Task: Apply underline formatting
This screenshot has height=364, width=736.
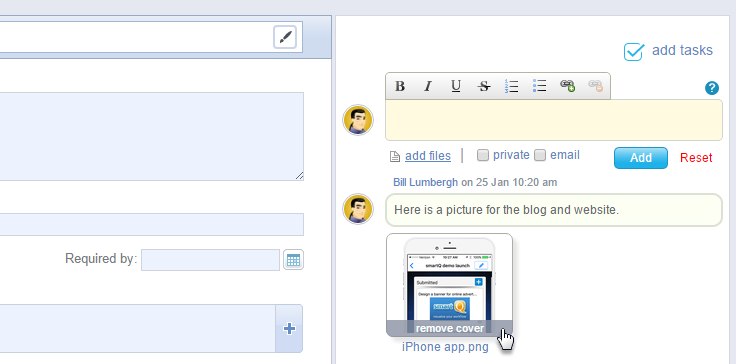Action: [456, 86]
